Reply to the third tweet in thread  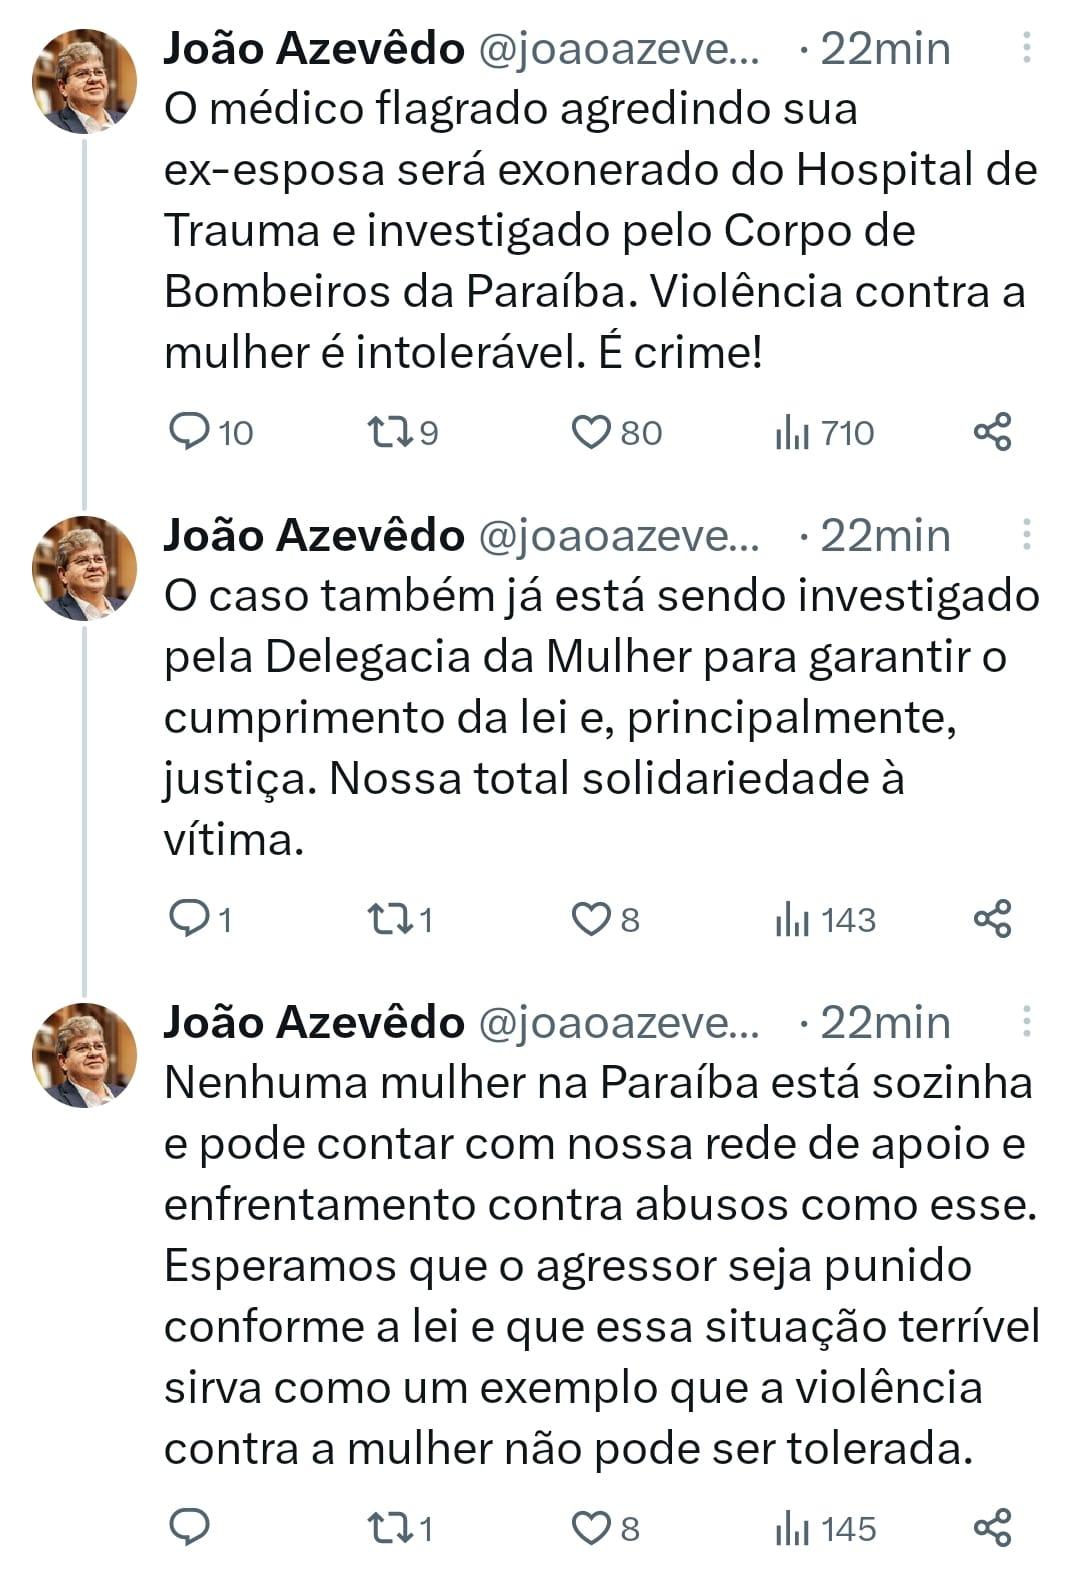click(189, 1527)
